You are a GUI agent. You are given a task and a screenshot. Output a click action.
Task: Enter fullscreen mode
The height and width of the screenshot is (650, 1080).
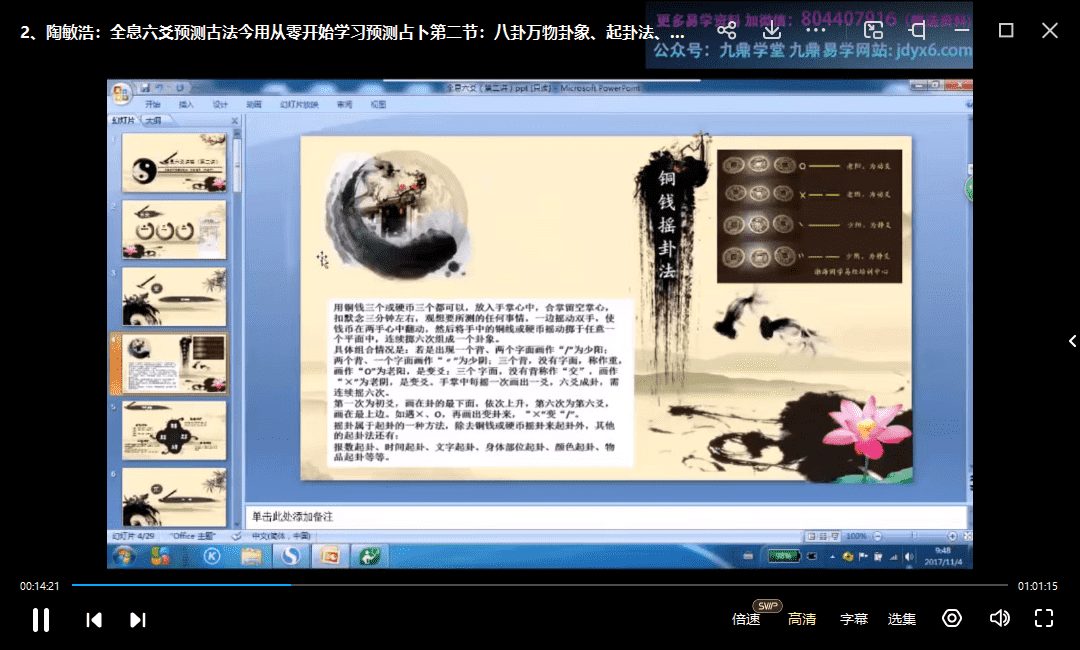(1044, 618)
